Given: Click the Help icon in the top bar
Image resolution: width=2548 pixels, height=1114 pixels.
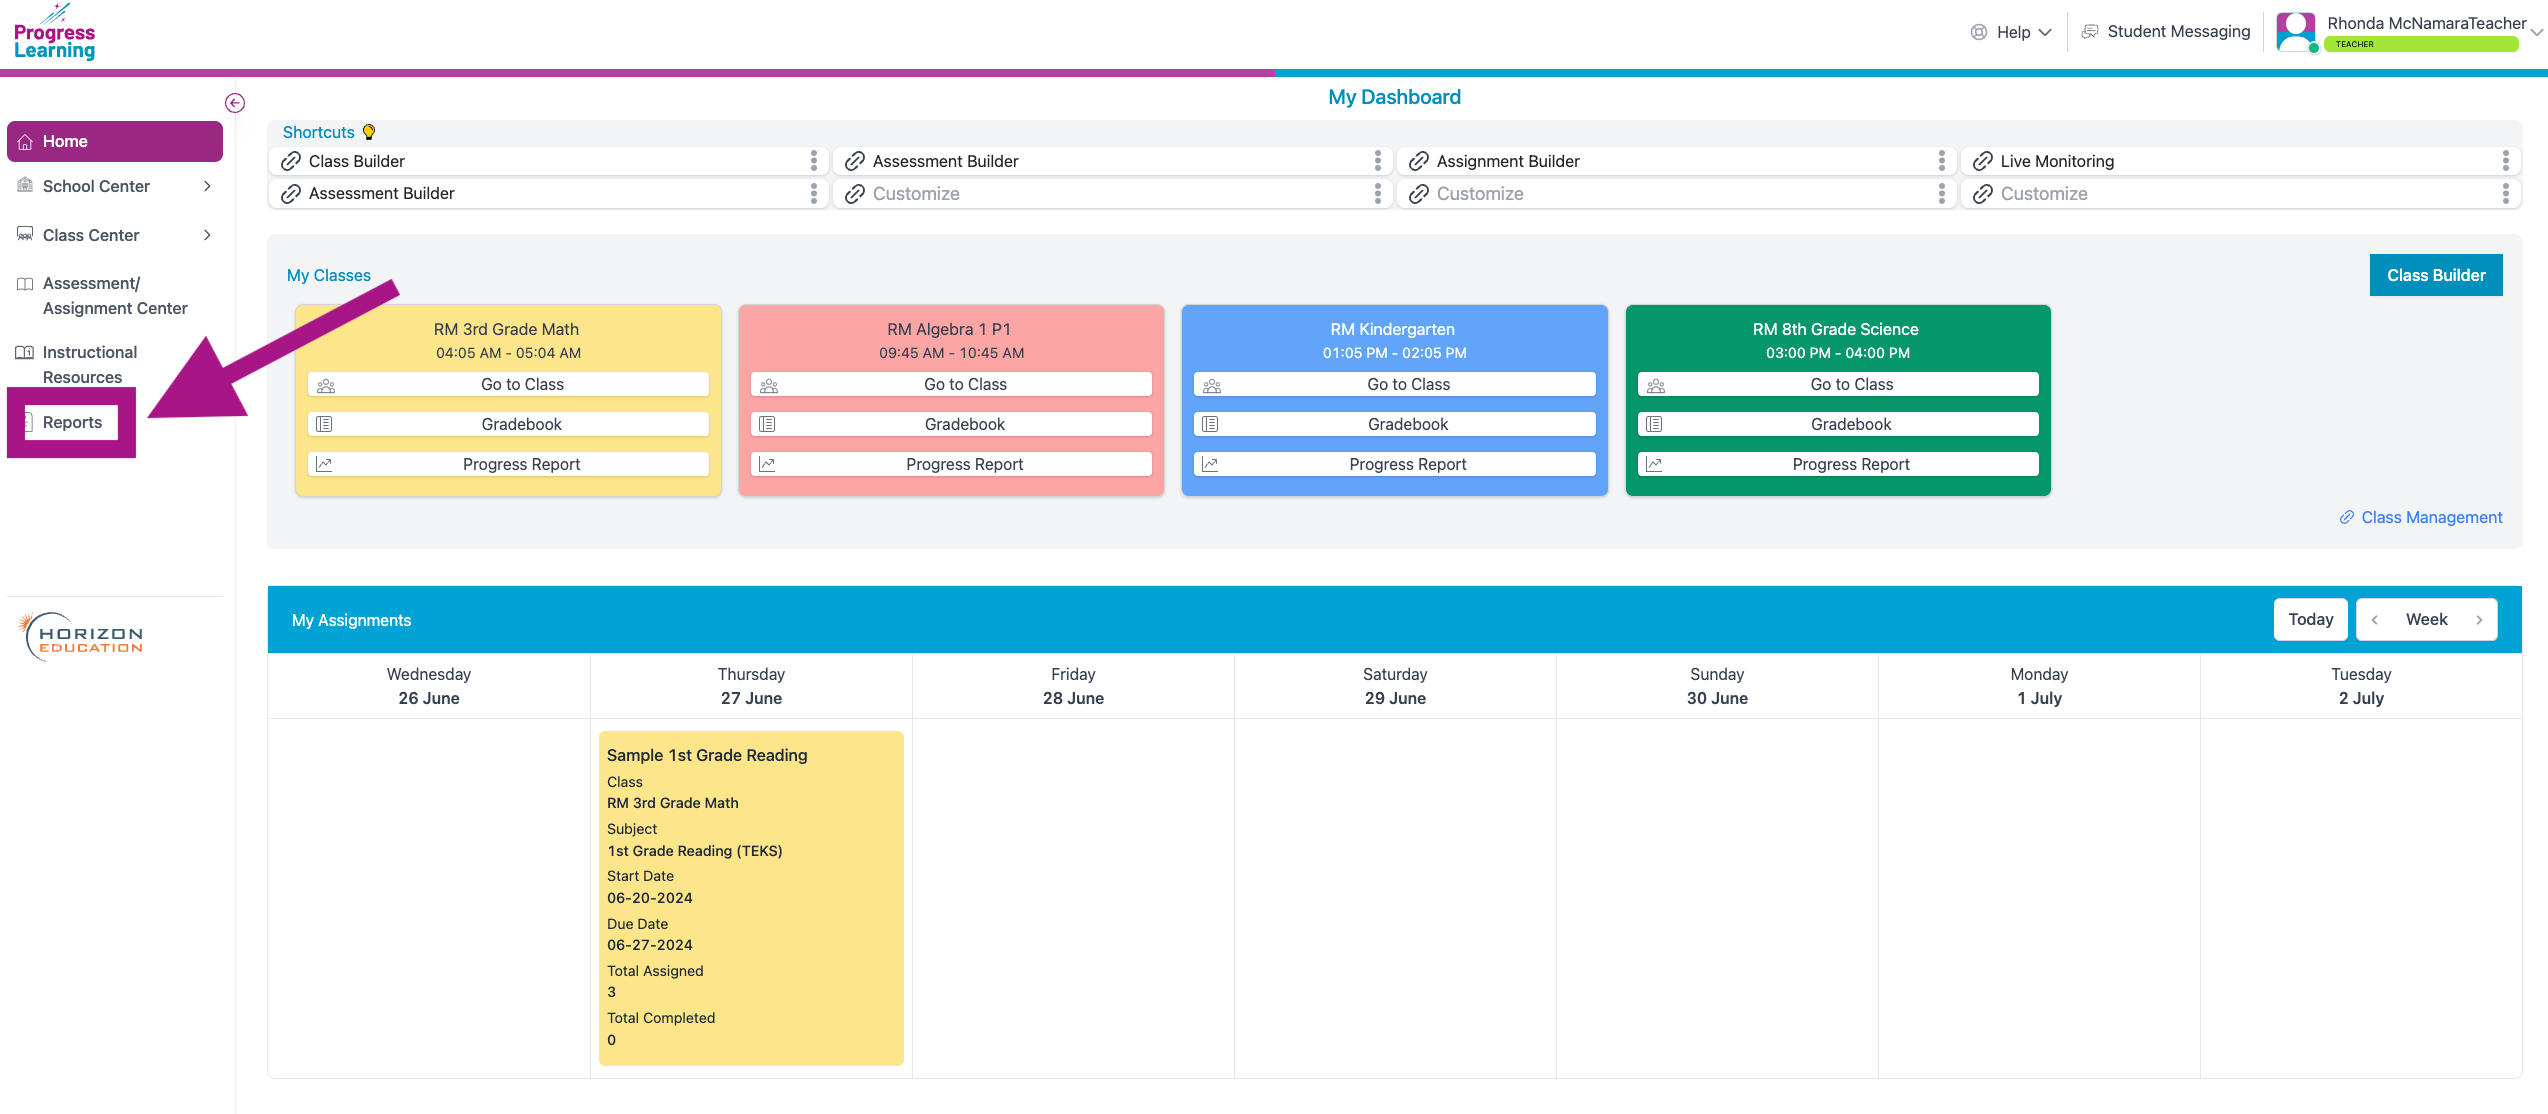Looking at the screenshot, I should coord(1978,31).
